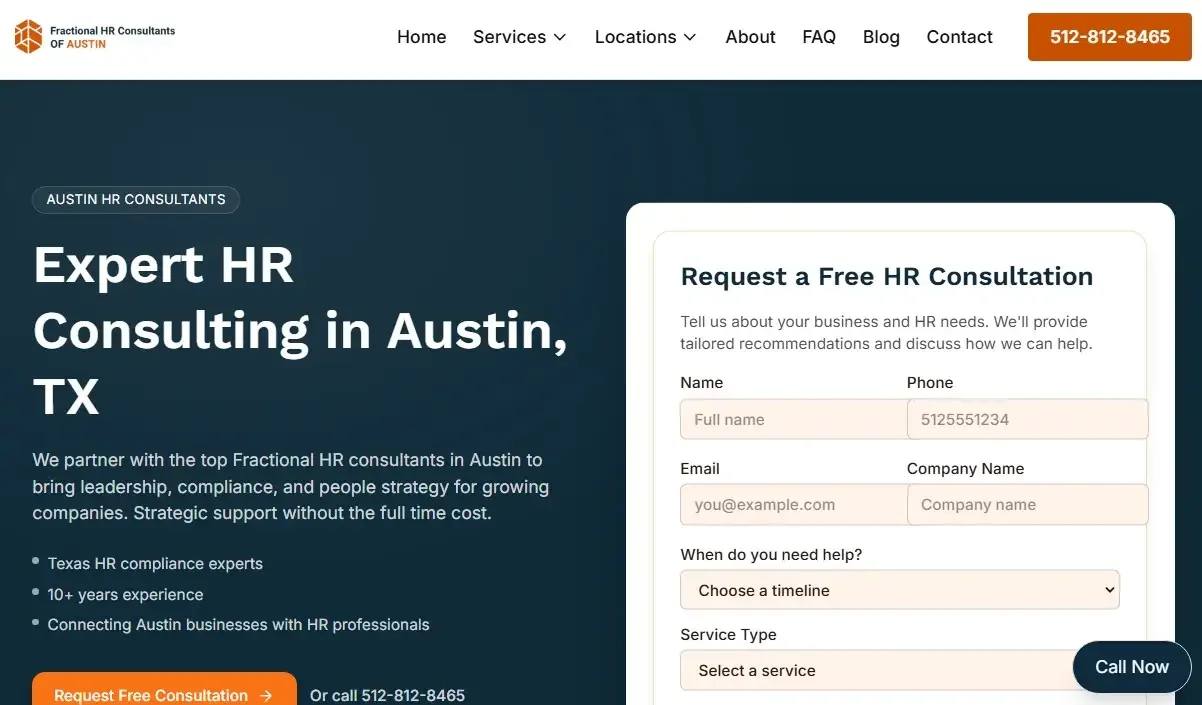Click the Full name input field
The width and height of the screenshot is (1202, 705).
pyautogui.click(x=792, y=419)
